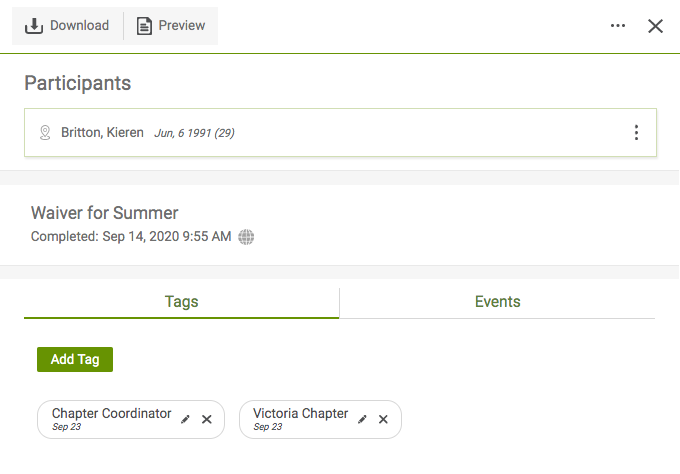680x474 pixels.
Task: Click the Victoria Chapter tag label
Action: [x=300, y=414]
